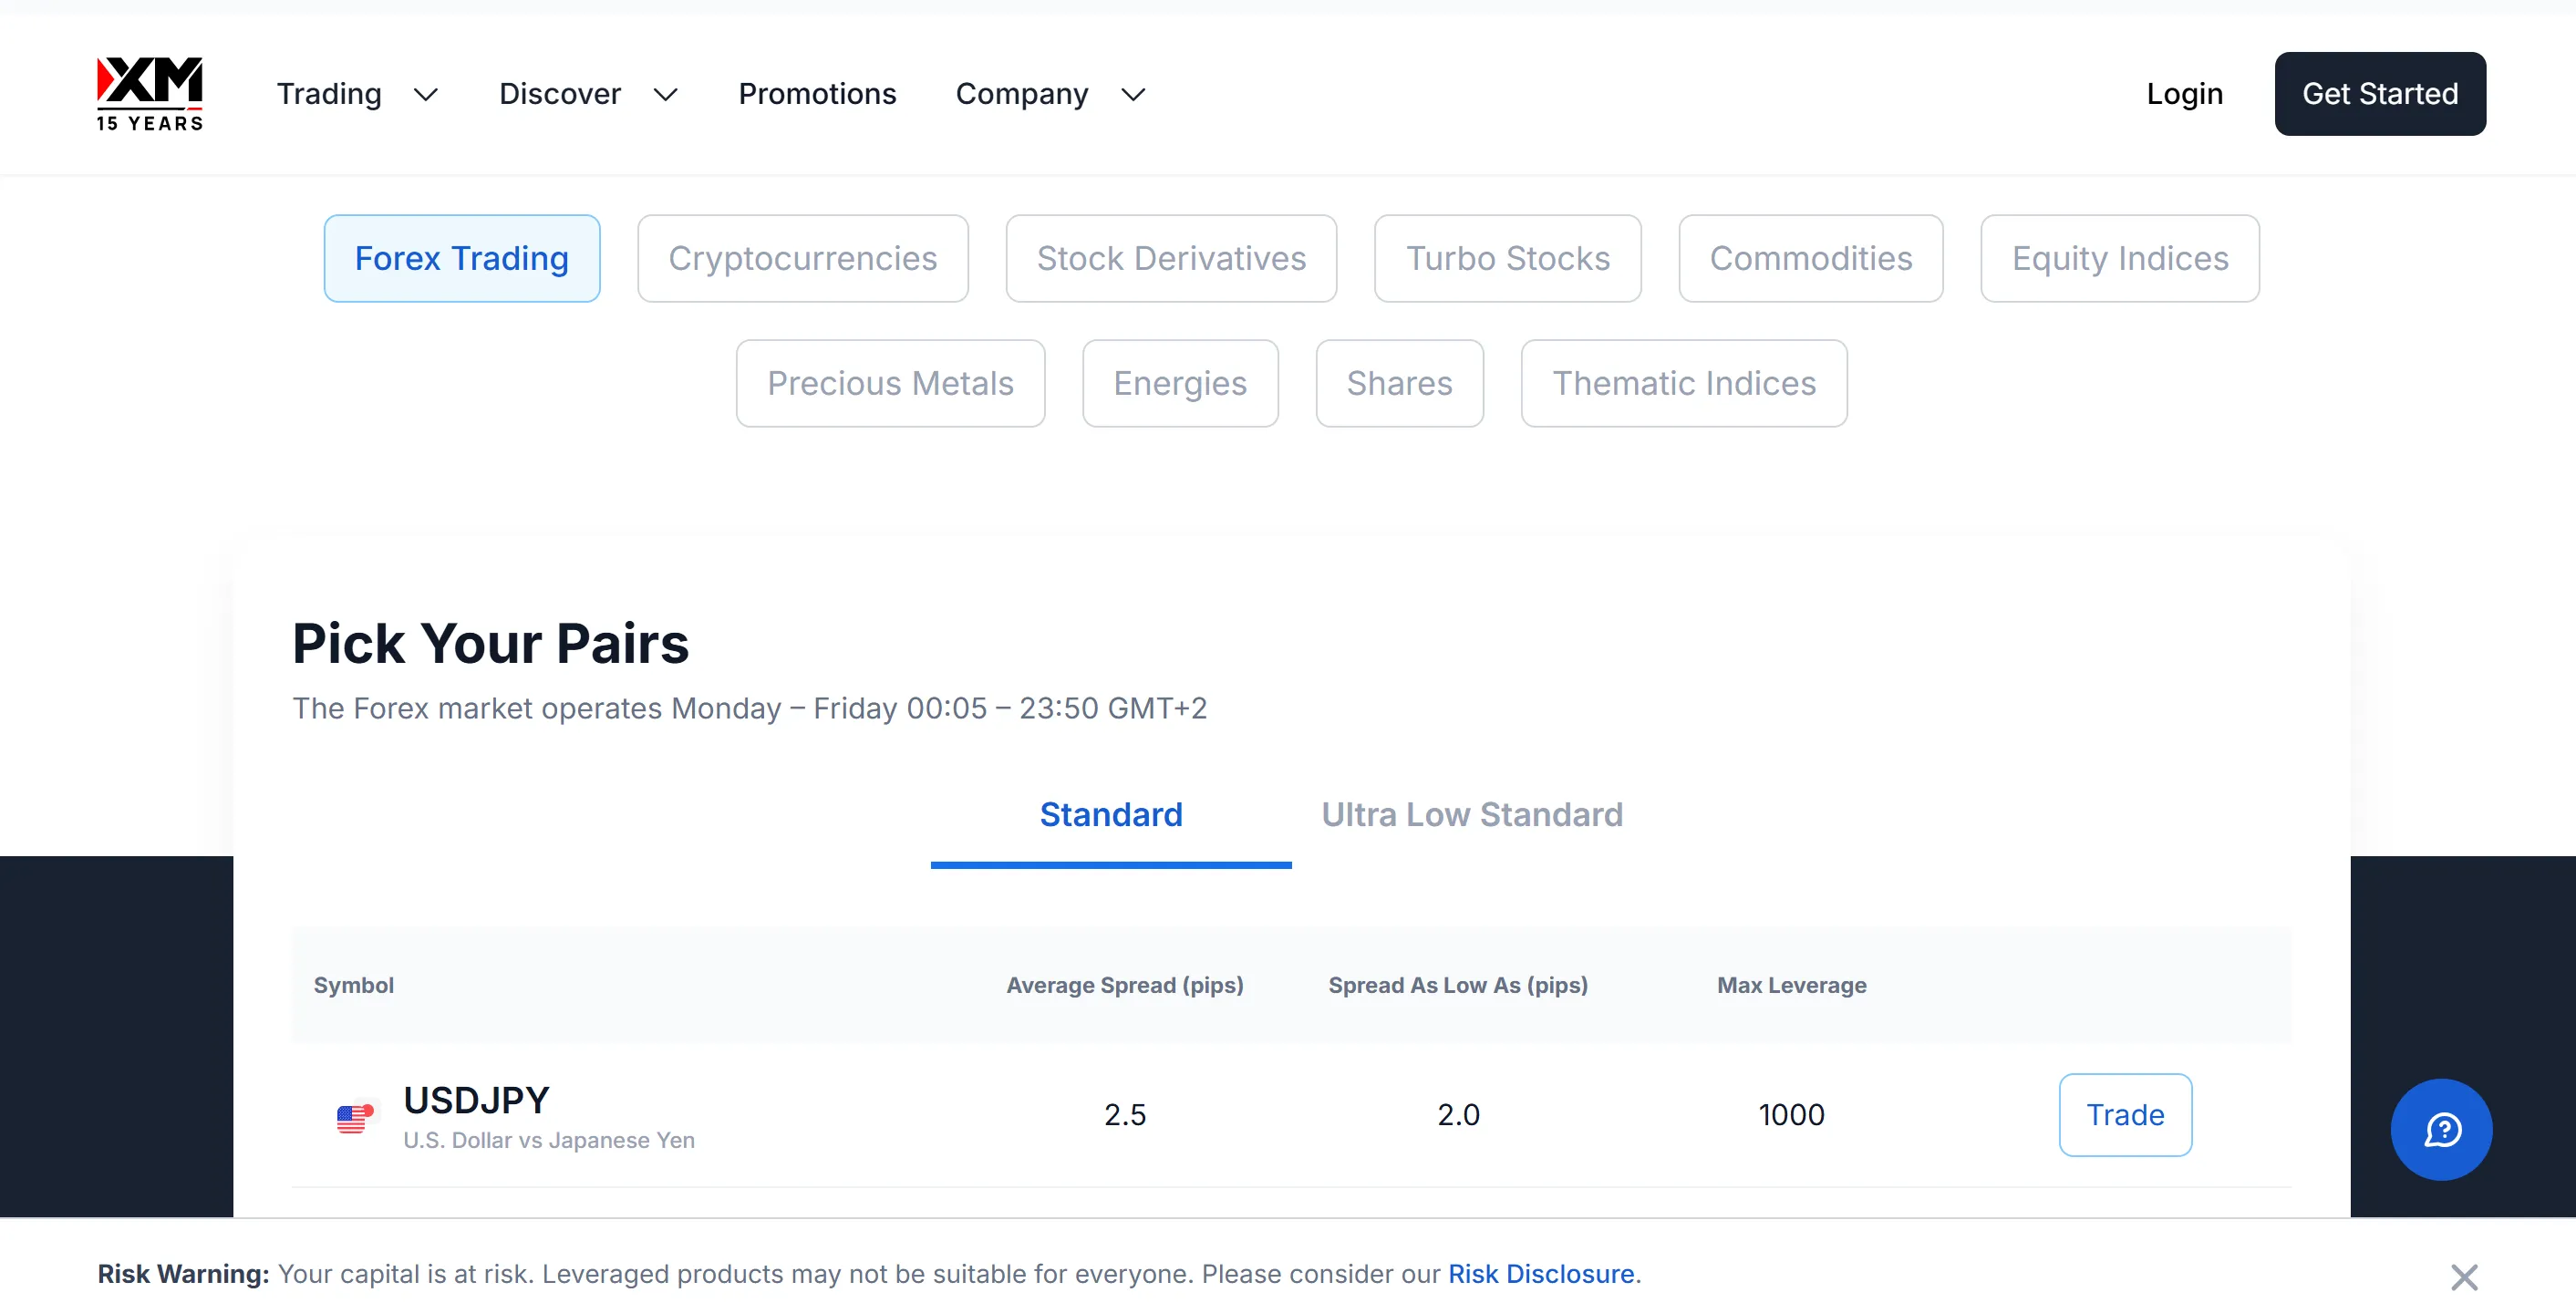Open the Promotions menu item
2576x1313 pixels.
click(x=817, y=94)
